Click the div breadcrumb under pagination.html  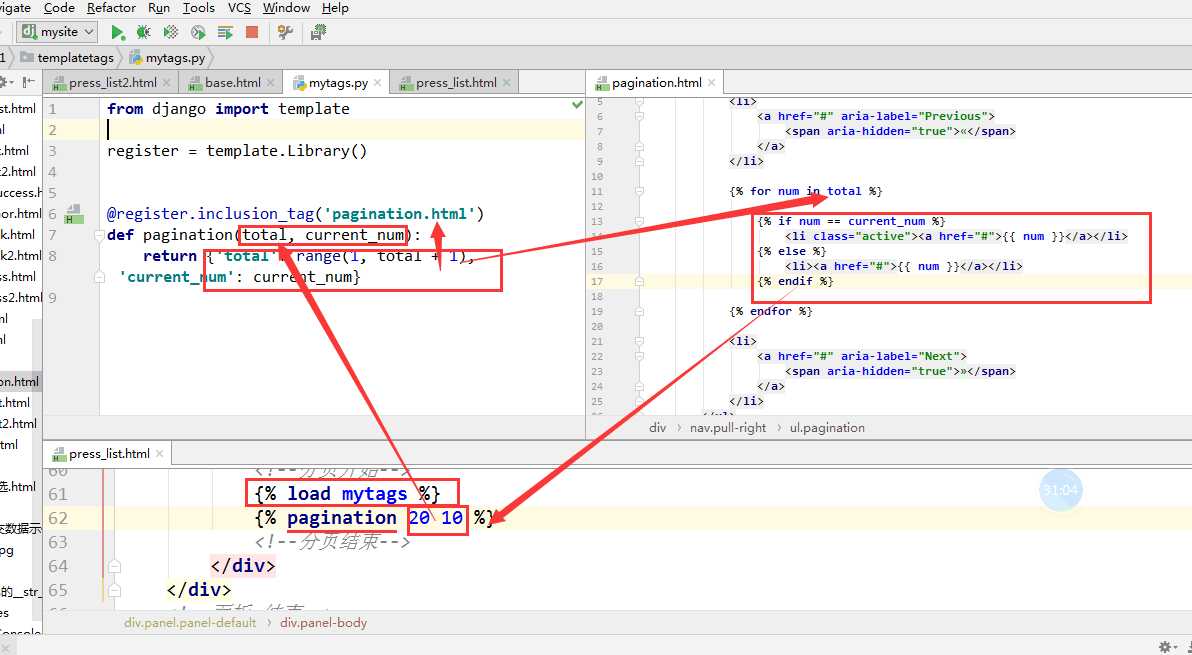[658, 428]
